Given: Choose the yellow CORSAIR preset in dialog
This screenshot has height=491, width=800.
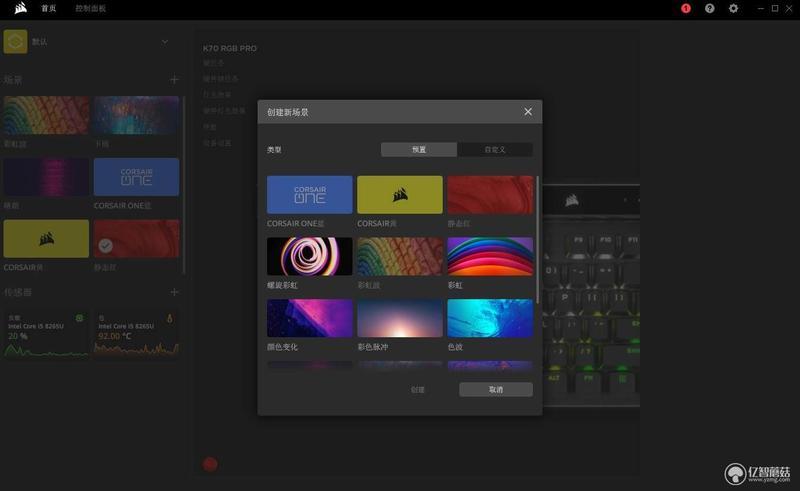Looking at the screenshot, I should [x=400, y=194].
